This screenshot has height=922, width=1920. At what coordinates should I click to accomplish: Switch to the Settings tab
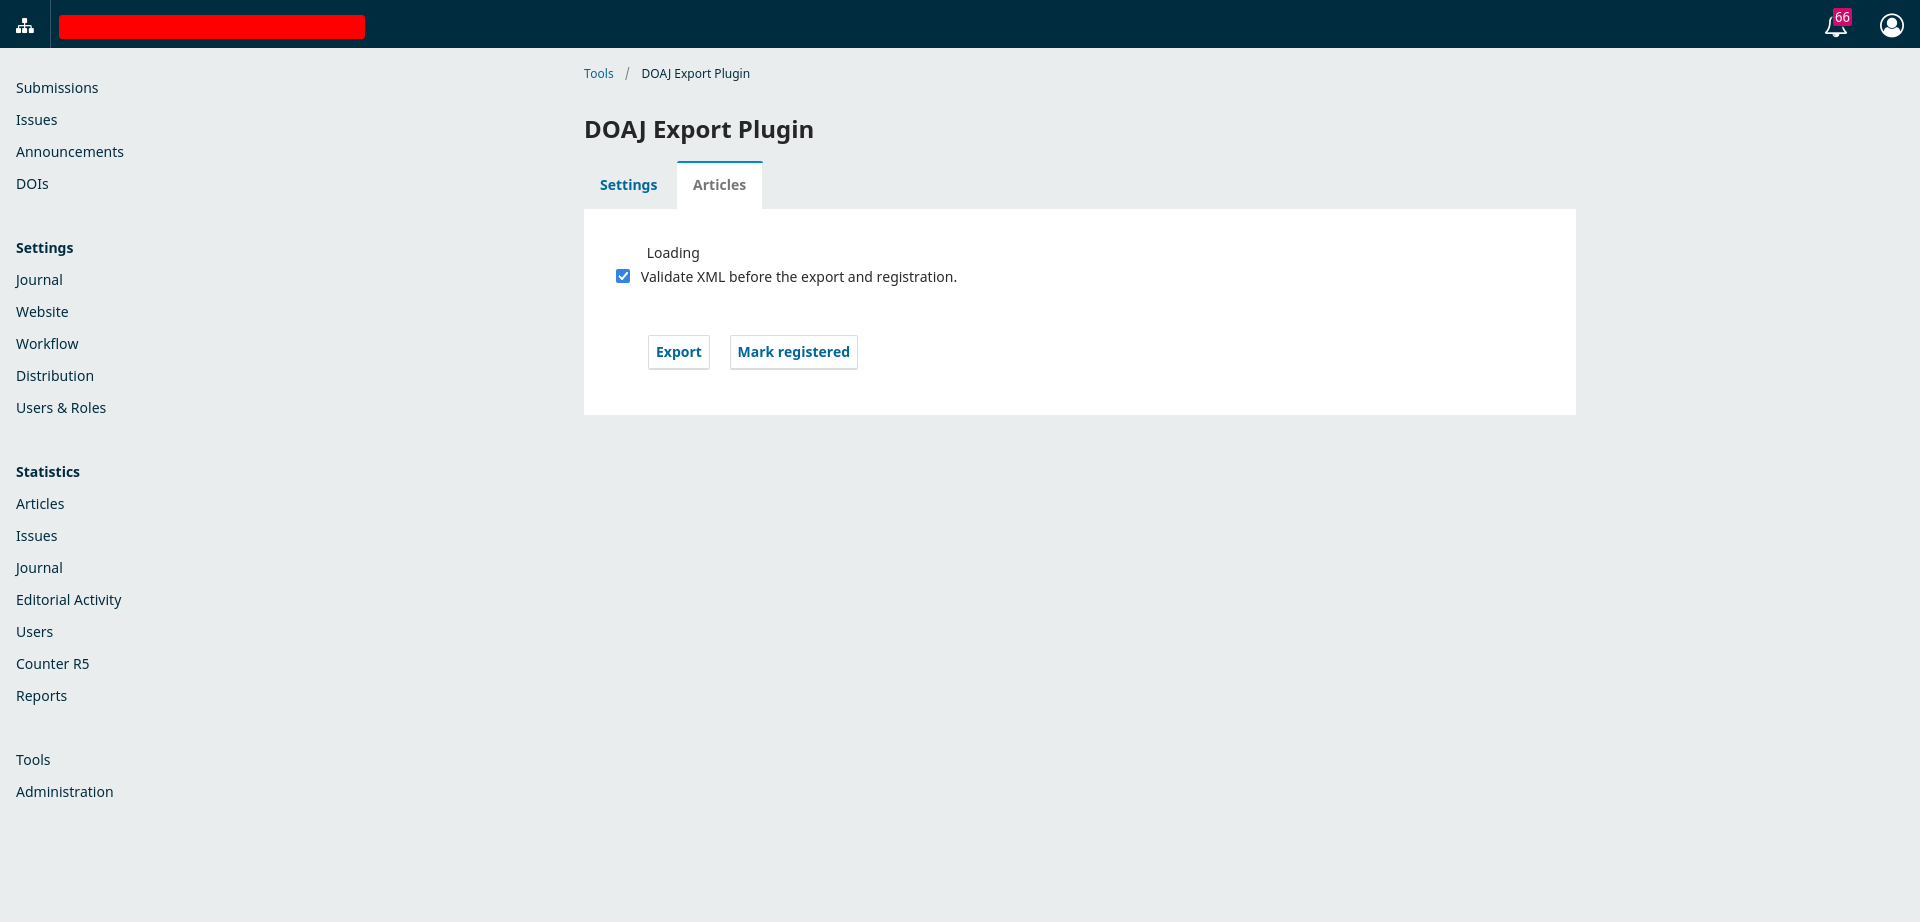628,185
